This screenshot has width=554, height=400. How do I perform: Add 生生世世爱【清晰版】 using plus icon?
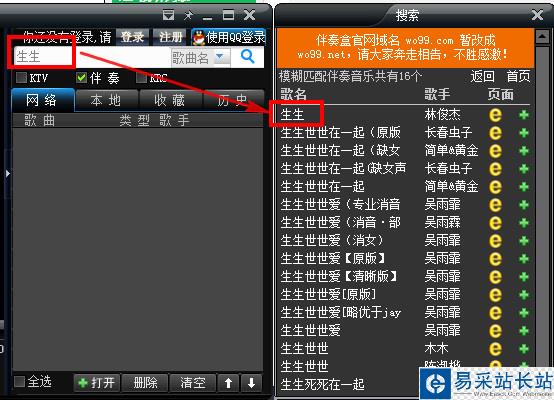point(524,277)
